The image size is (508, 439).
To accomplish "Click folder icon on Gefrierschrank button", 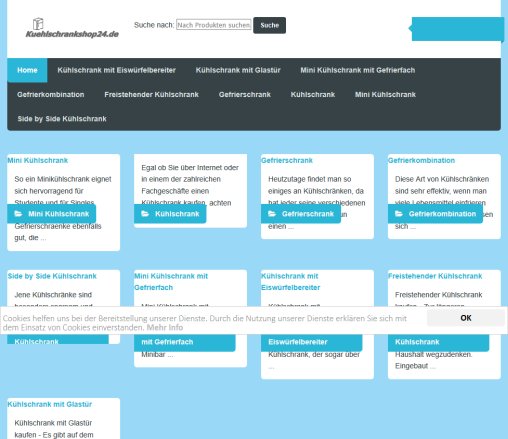I will [272, 214].
